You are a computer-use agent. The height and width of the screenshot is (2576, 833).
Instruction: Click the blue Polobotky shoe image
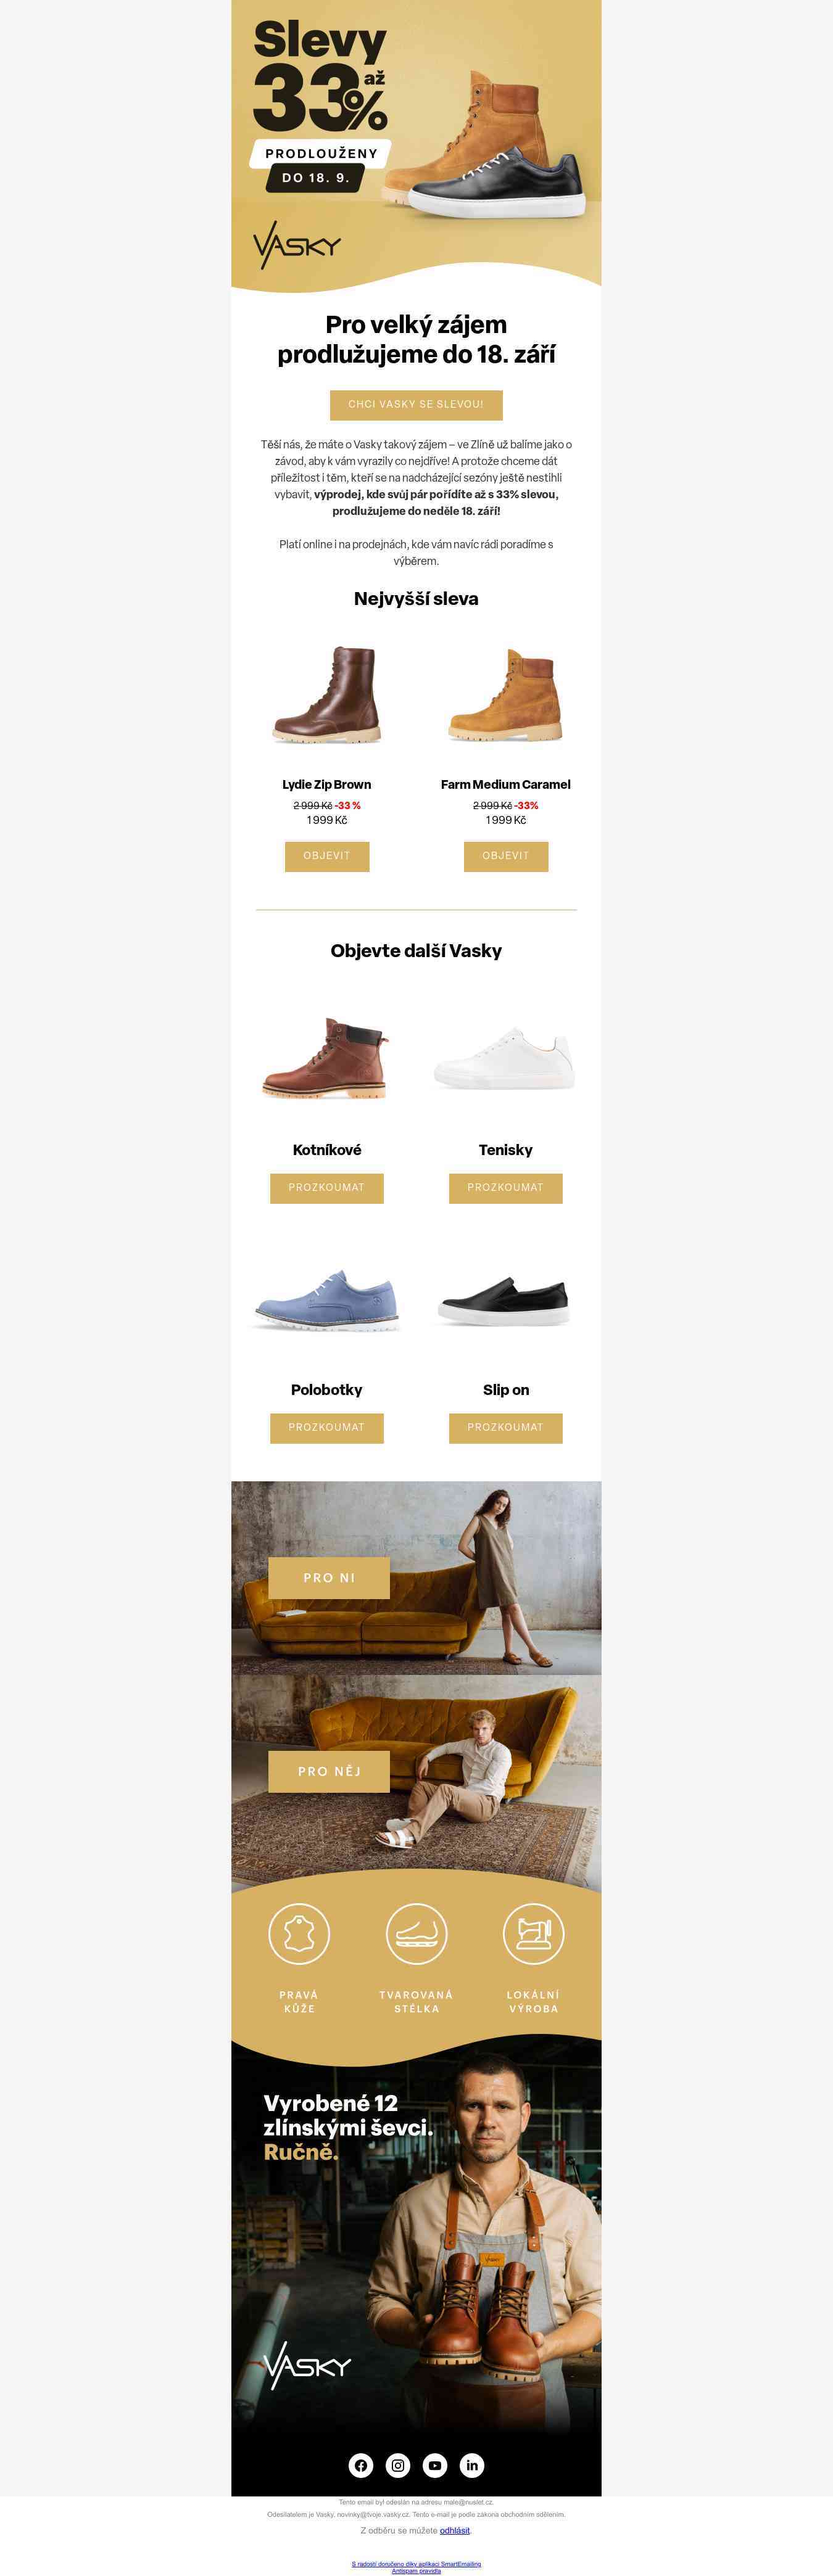click(x=327, y=1300)
